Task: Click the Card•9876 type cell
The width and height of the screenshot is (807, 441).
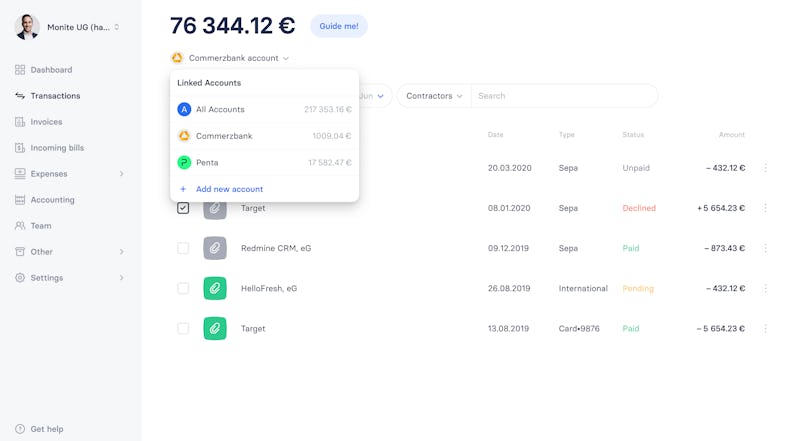Action: (579, 328)
